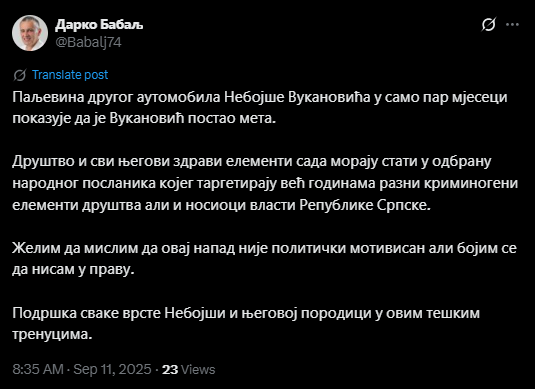This screenshot has height=389, width=535.
Task: Click the paragraph starting with Подршка сваке врсте
Action: pyautogui.click(x=246, y=323)
